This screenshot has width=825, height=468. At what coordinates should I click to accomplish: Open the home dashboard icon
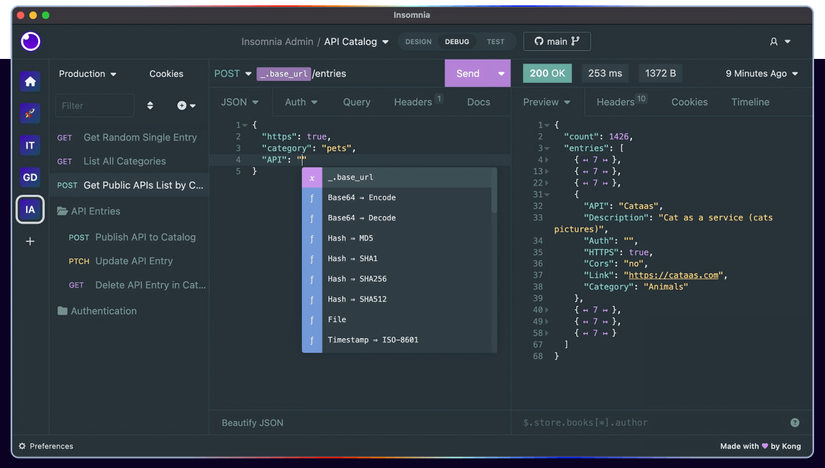pos(30,82)
